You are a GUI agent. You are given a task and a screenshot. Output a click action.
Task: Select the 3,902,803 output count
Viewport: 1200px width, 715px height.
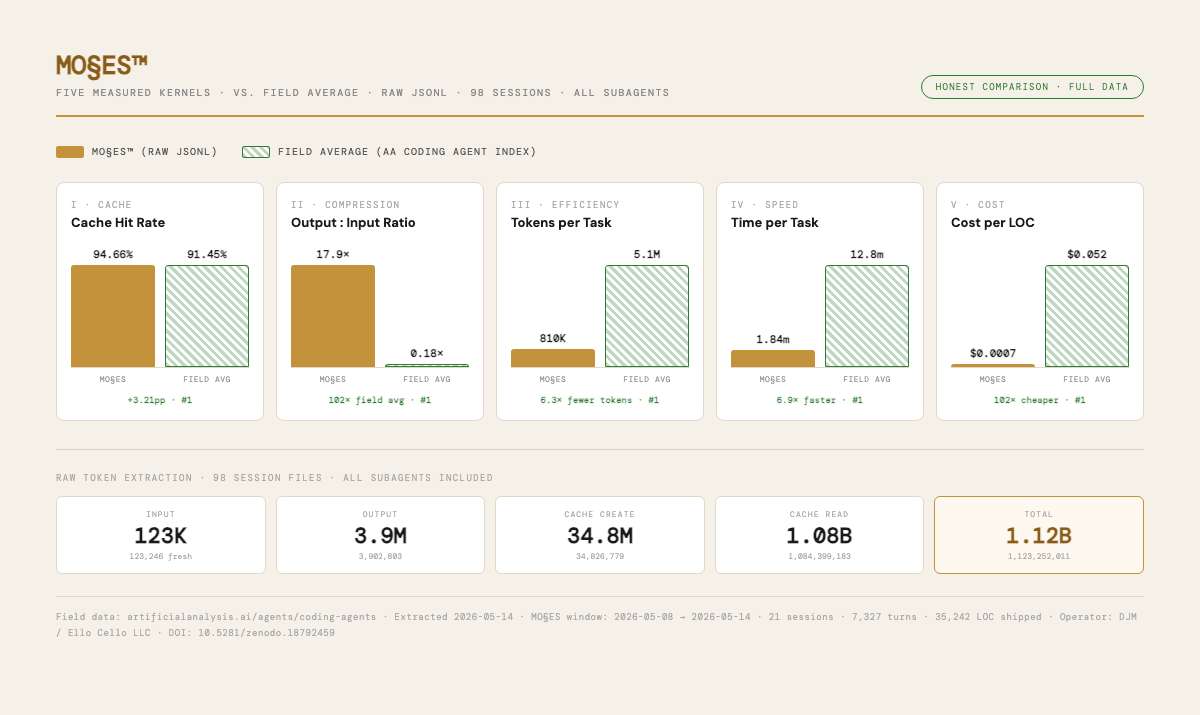(380, 556)
